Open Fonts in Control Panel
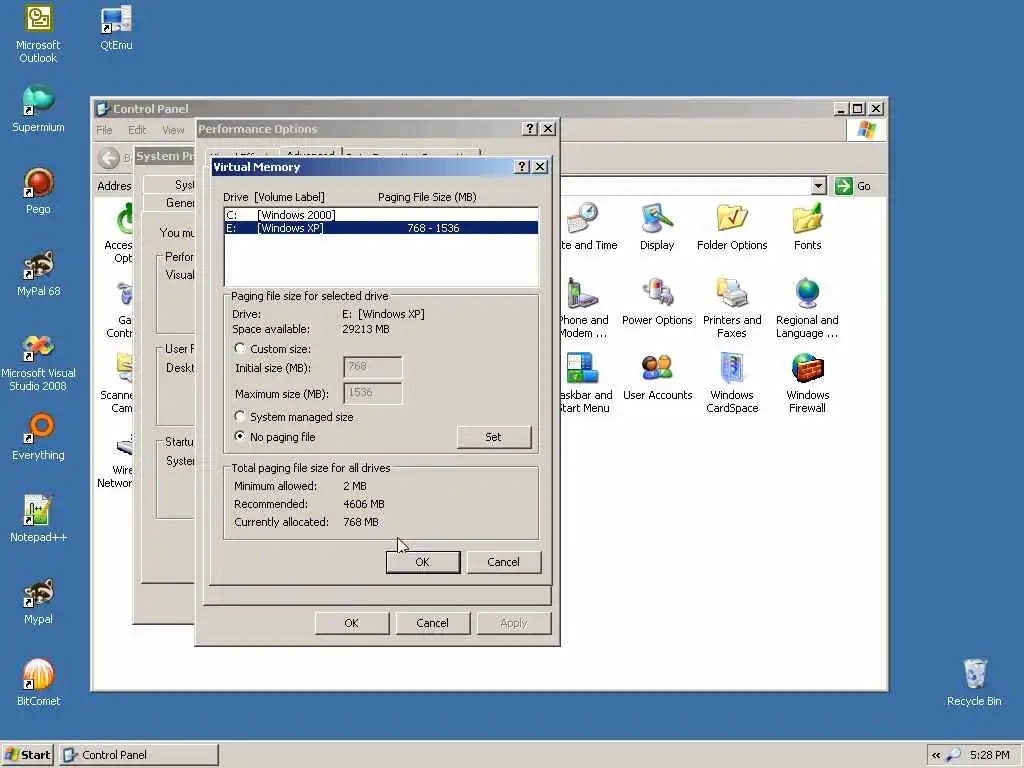The width and height of the screenshot is (1024, 768). coord(807,227)
